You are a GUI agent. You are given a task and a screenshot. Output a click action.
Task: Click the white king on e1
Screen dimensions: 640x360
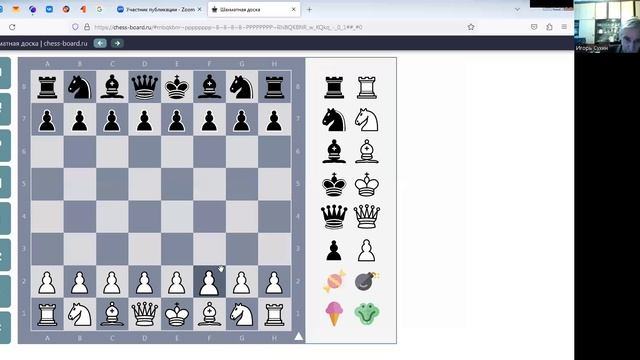click(177, 314)
